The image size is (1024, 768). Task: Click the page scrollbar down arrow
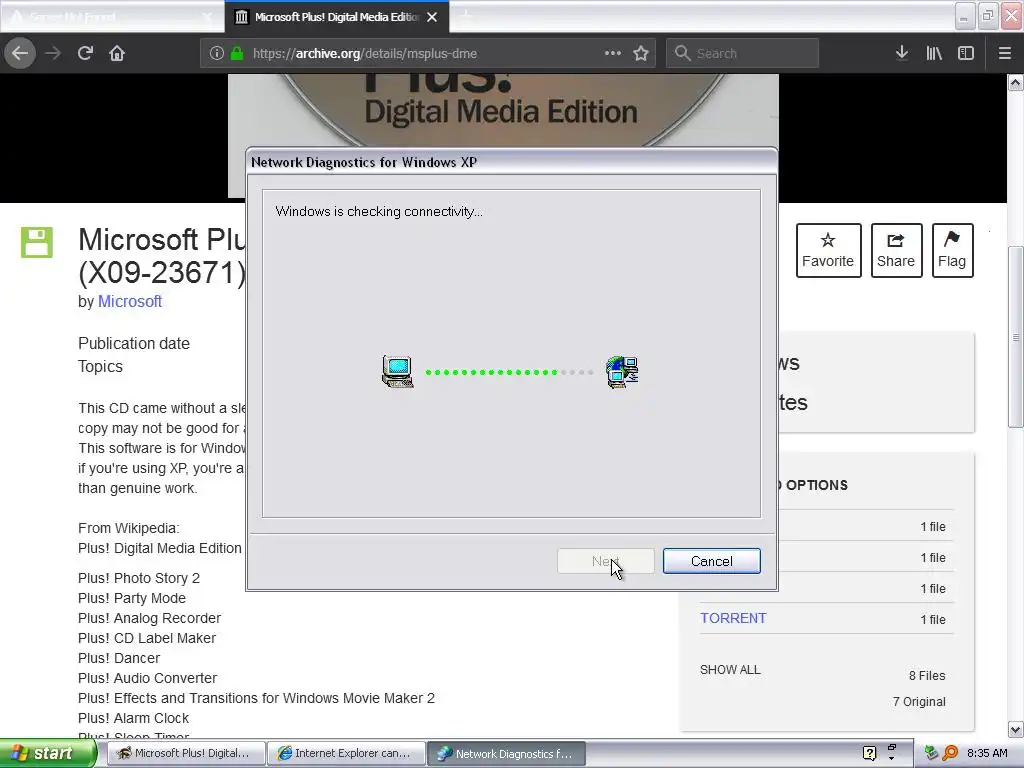tap(1015, 729)
